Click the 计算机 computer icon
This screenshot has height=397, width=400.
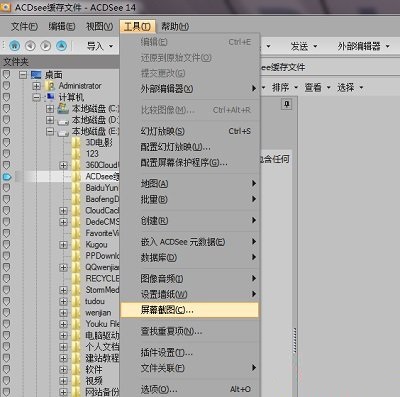[x=50, y=97]
